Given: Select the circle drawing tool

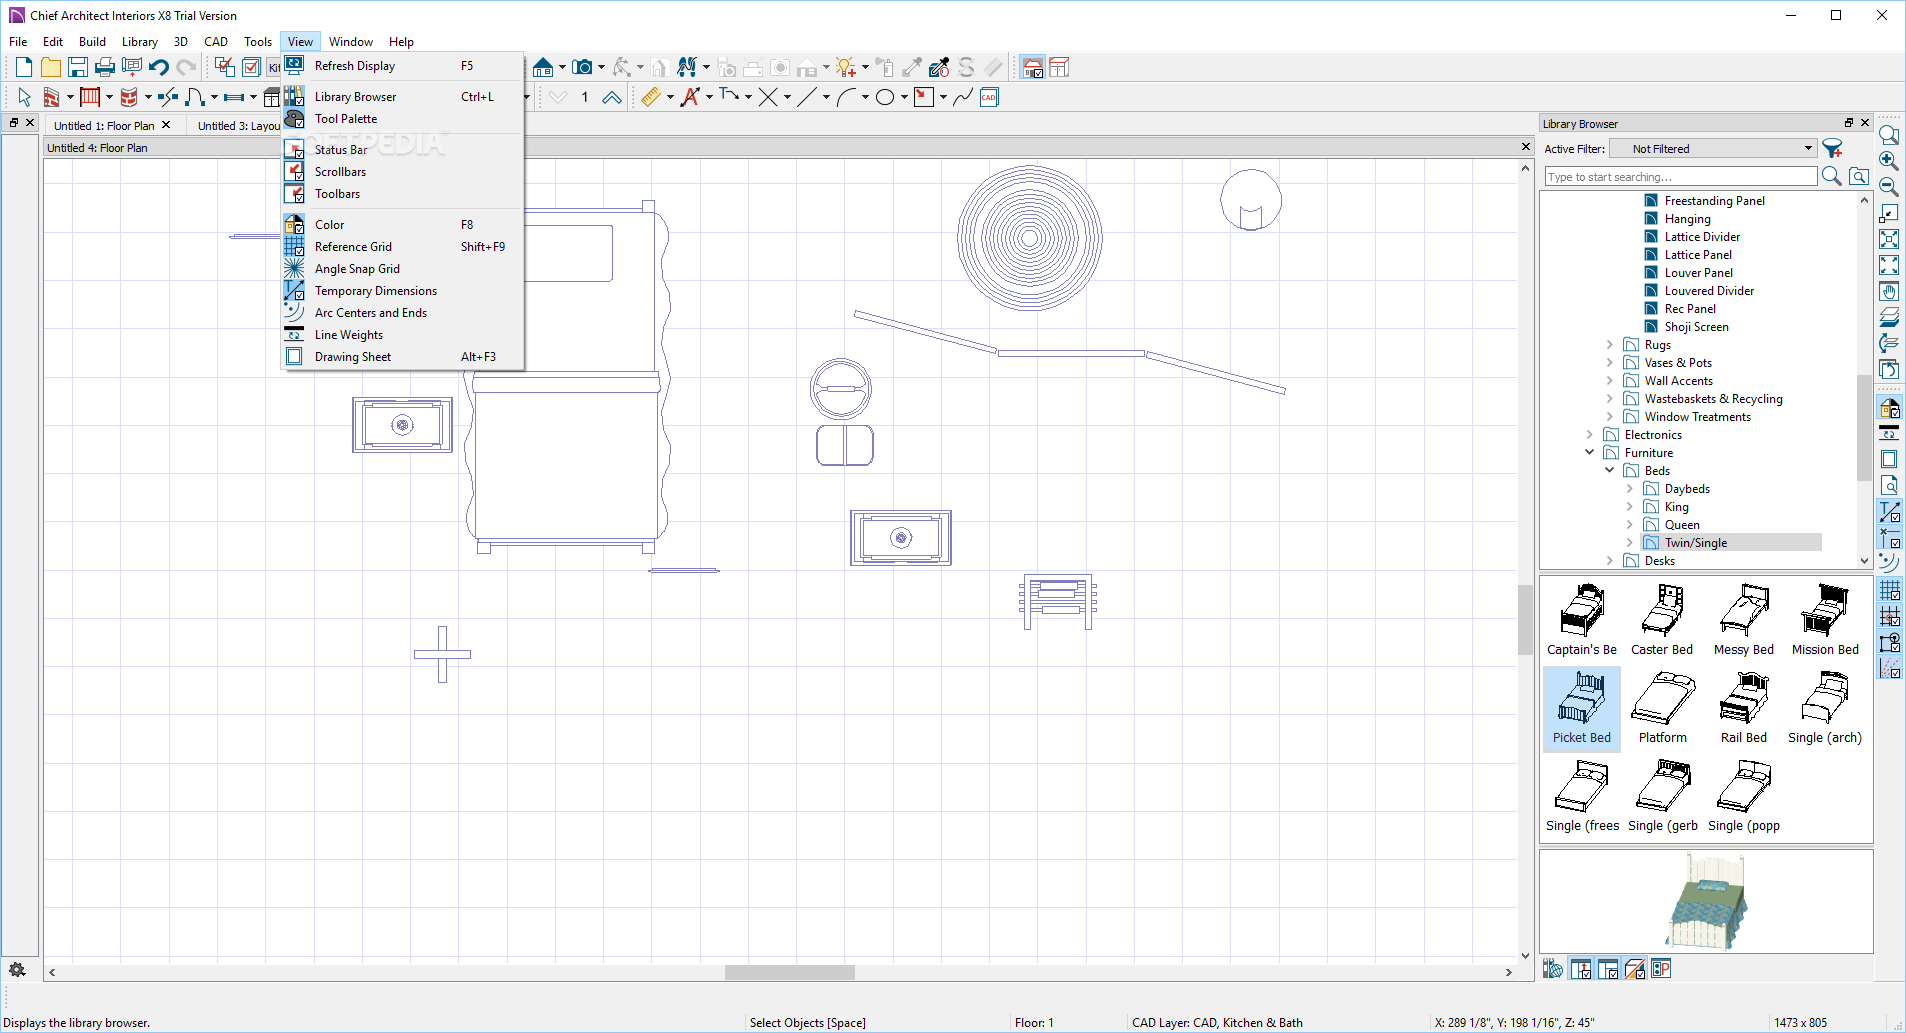Looking at the screenshot, I should tap(885, 97).
